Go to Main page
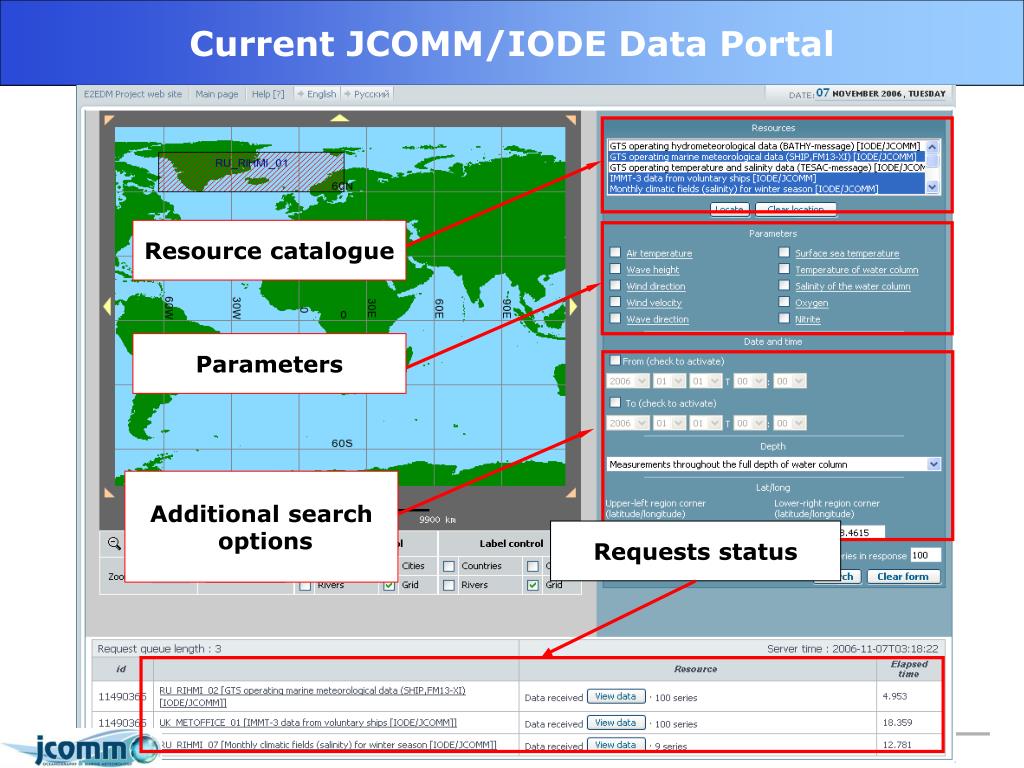 click(217, 94)
